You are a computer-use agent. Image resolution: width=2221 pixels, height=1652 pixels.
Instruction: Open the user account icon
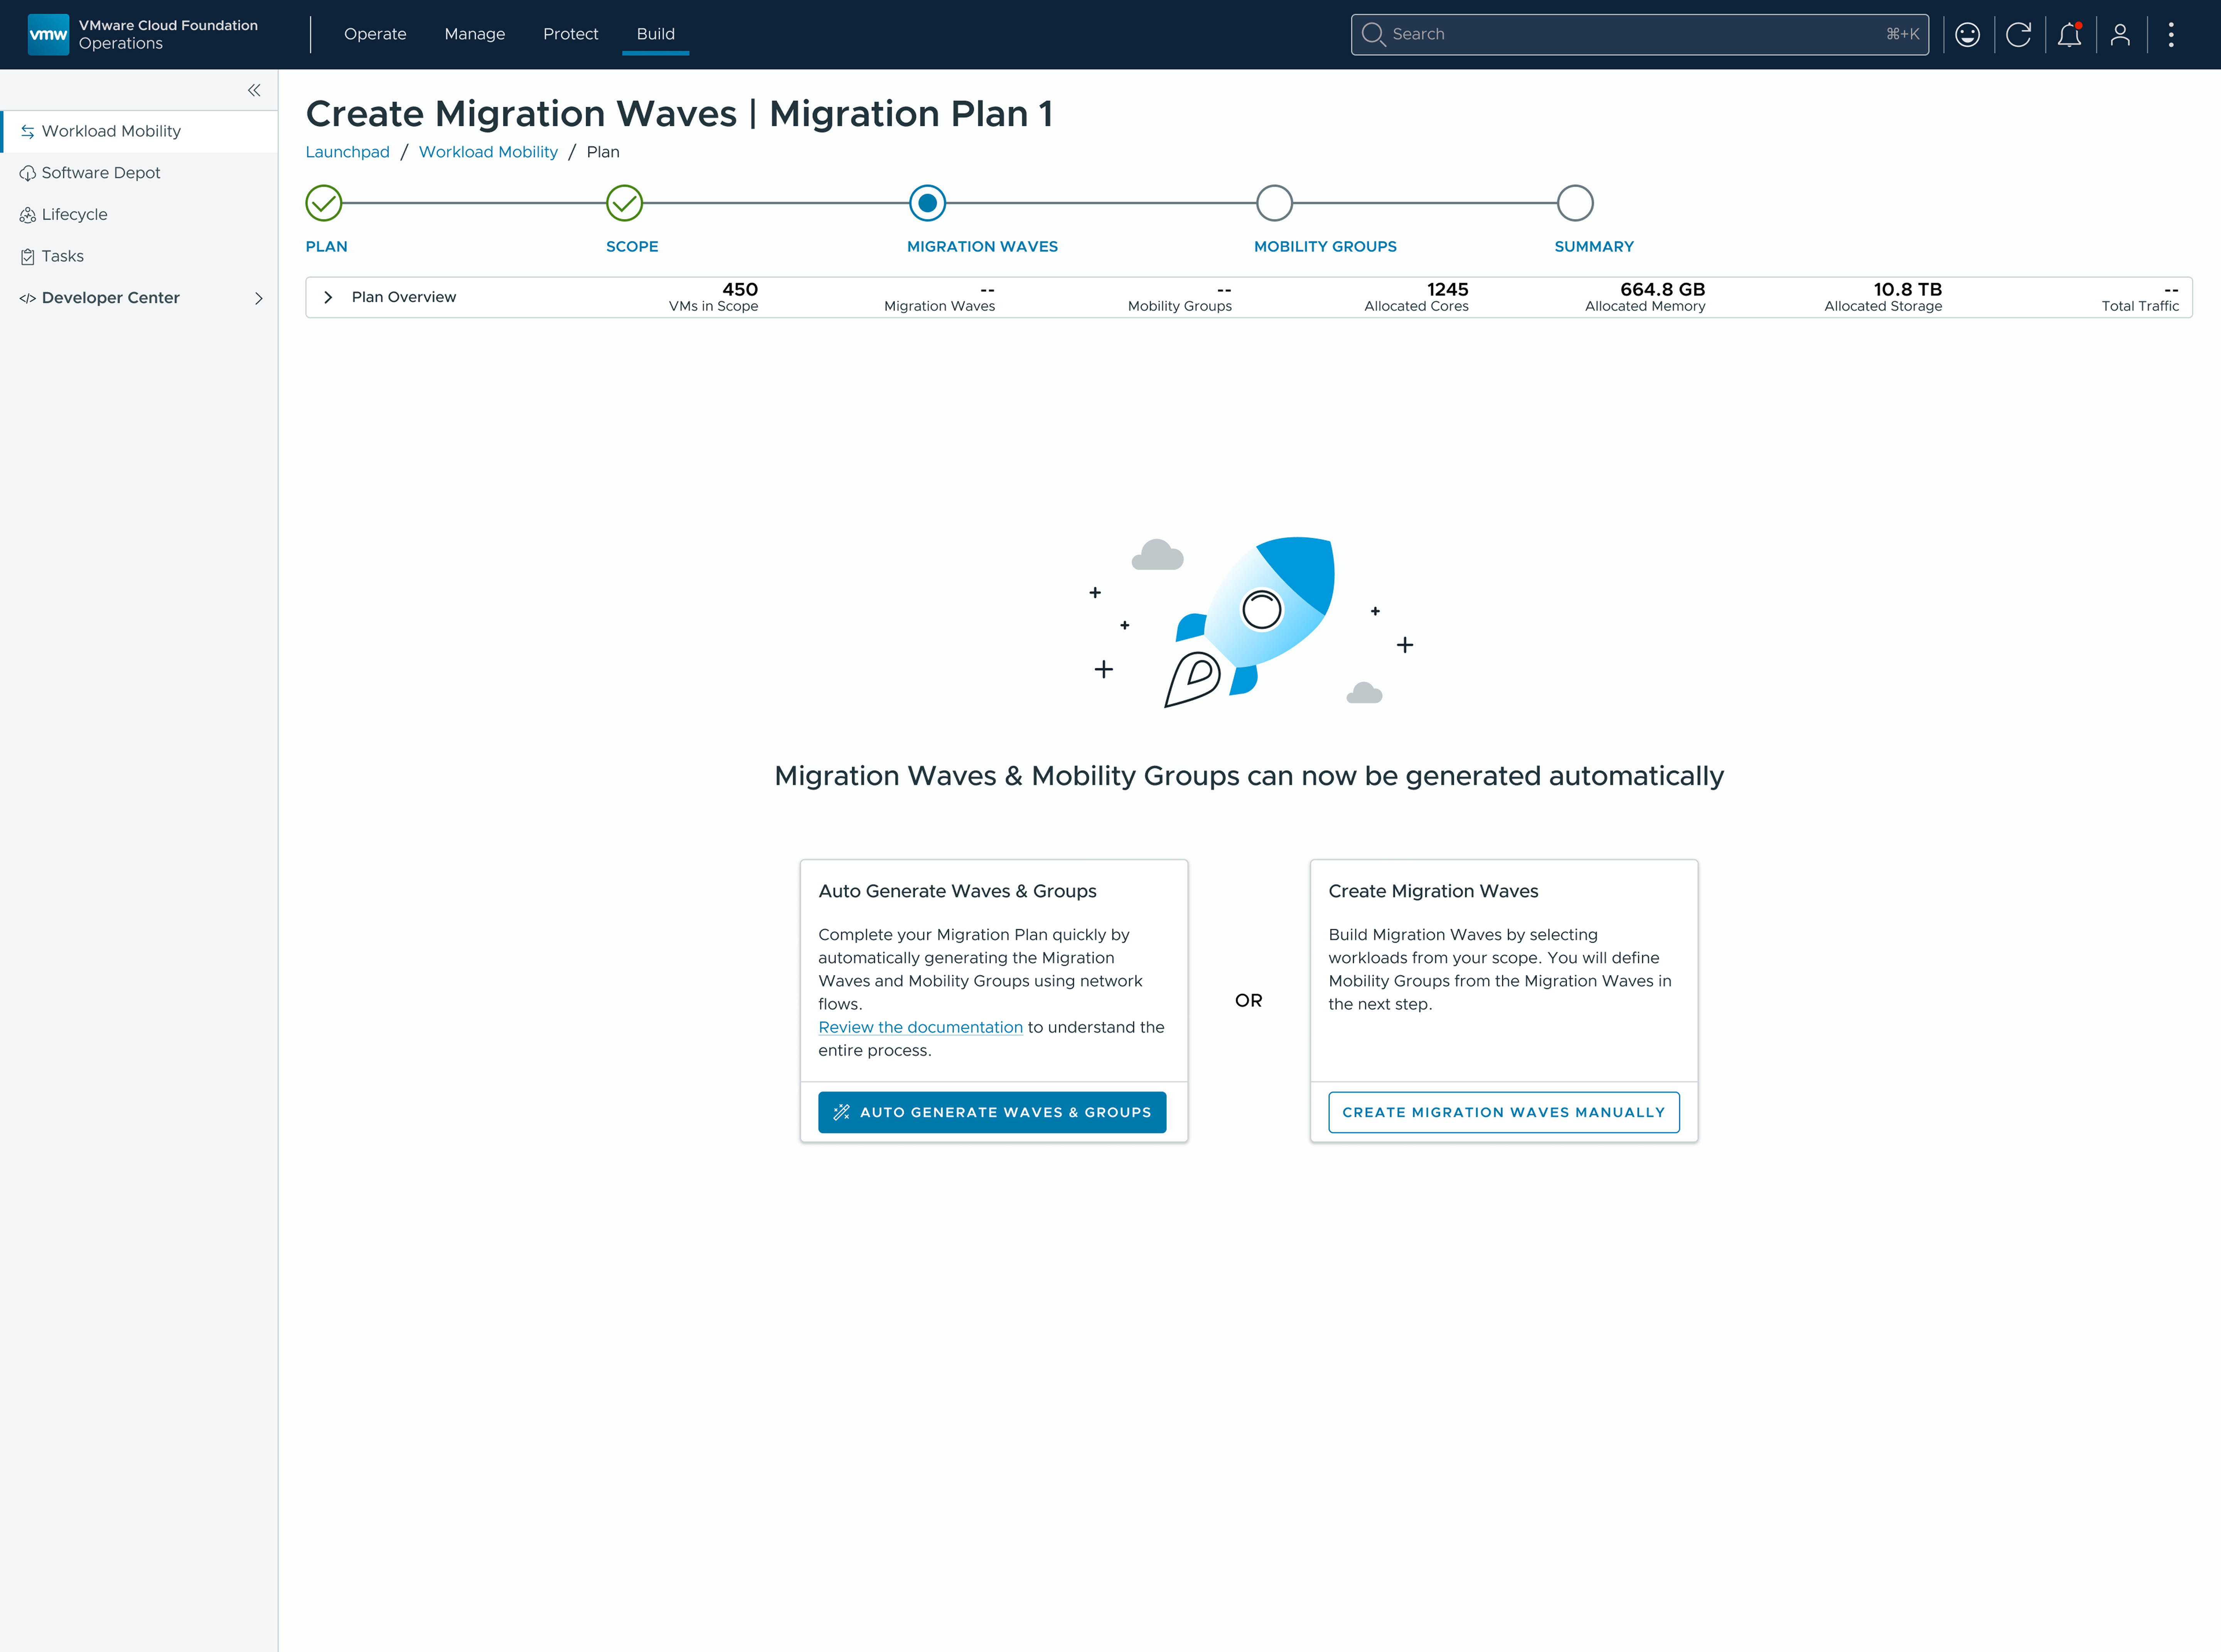click(x=2120, y=35)
